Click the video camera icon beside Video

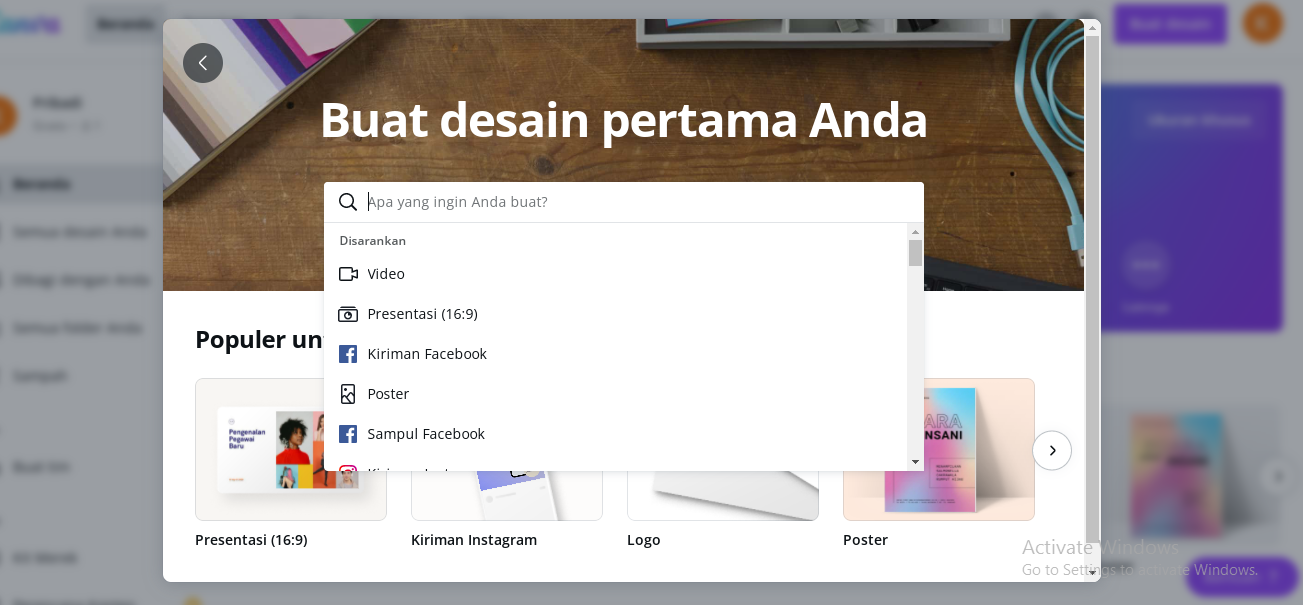pyautogui.click(x=348, y=274)
